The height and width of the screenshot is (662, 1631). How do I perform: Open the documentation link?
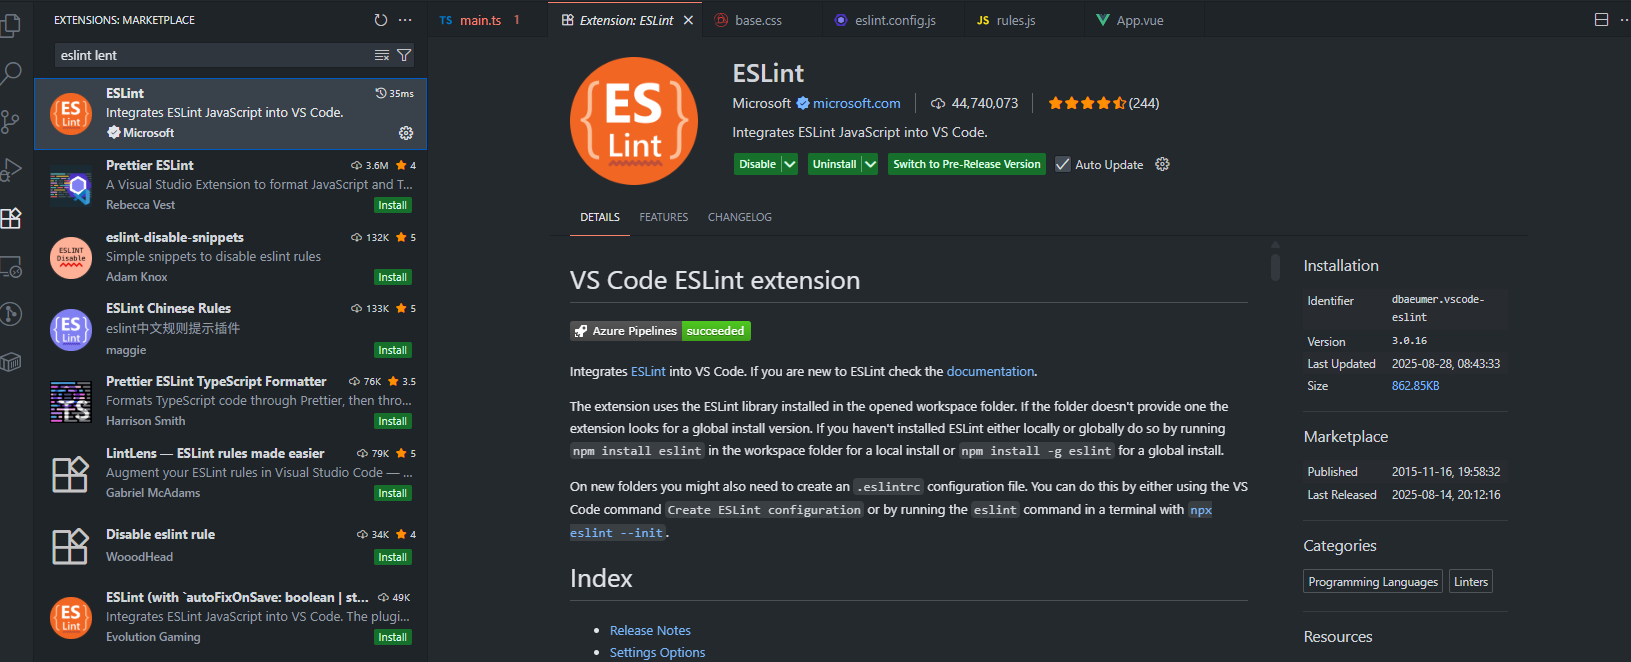(x=990, y=371)
